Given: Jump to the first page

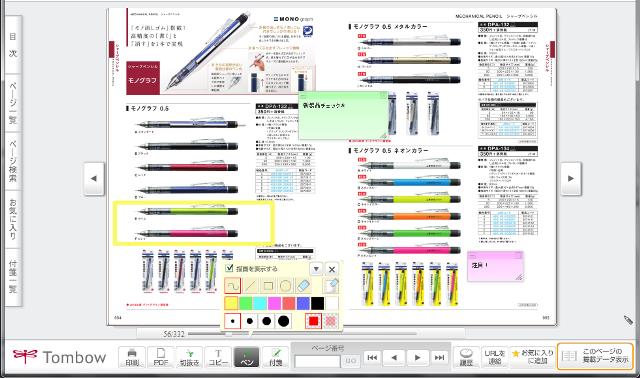Looking at the screenshot, I should coord(372,358).
